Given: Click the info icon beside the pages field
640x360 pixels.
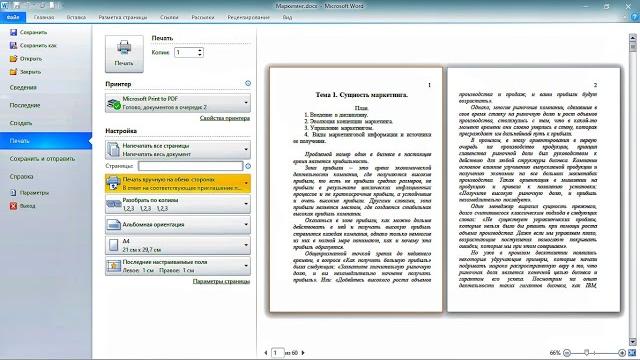Looking at the screenshot, I should coord(248,166).
